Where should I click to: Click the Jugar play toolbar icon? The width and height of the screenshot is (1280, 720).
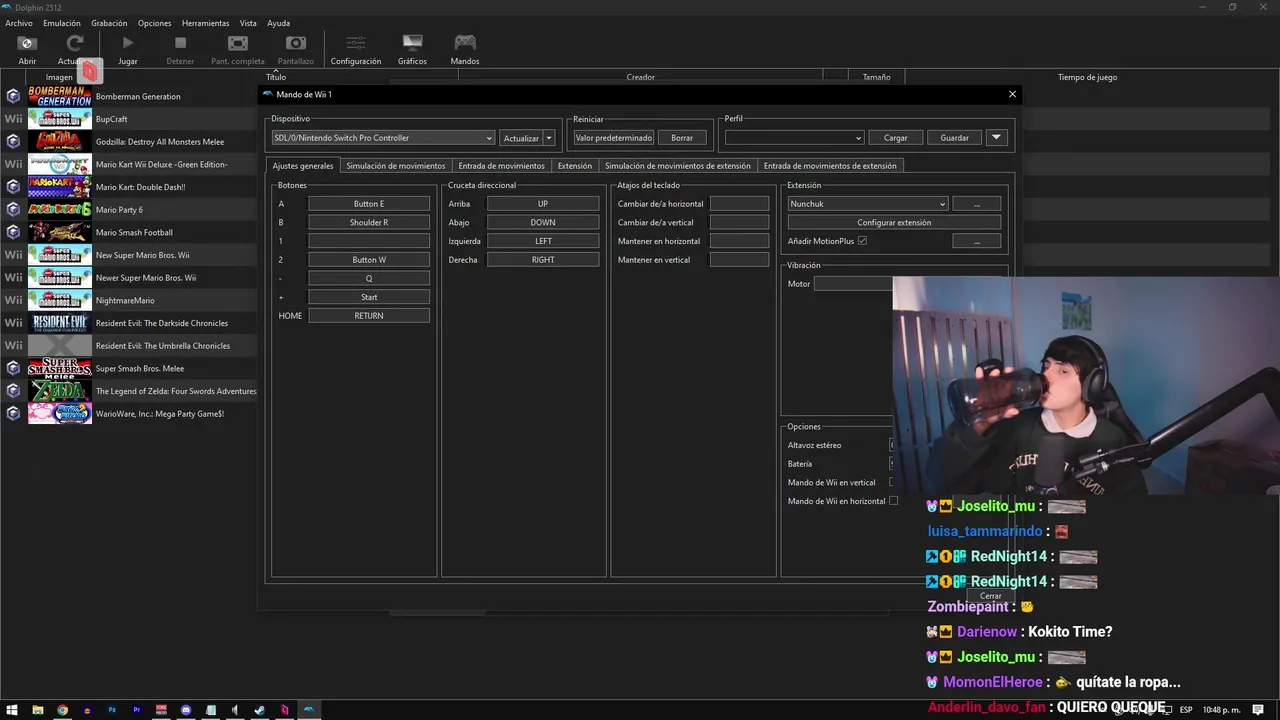[127, 43]
